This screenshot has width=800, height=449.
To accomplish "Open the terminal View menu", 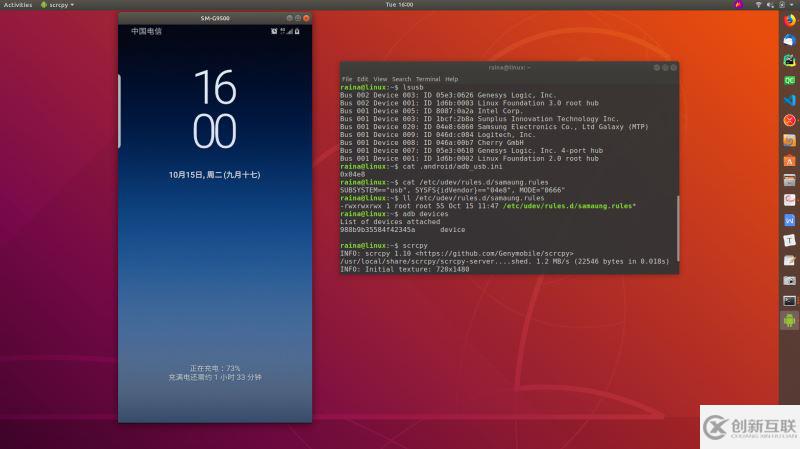I will 378,79.
